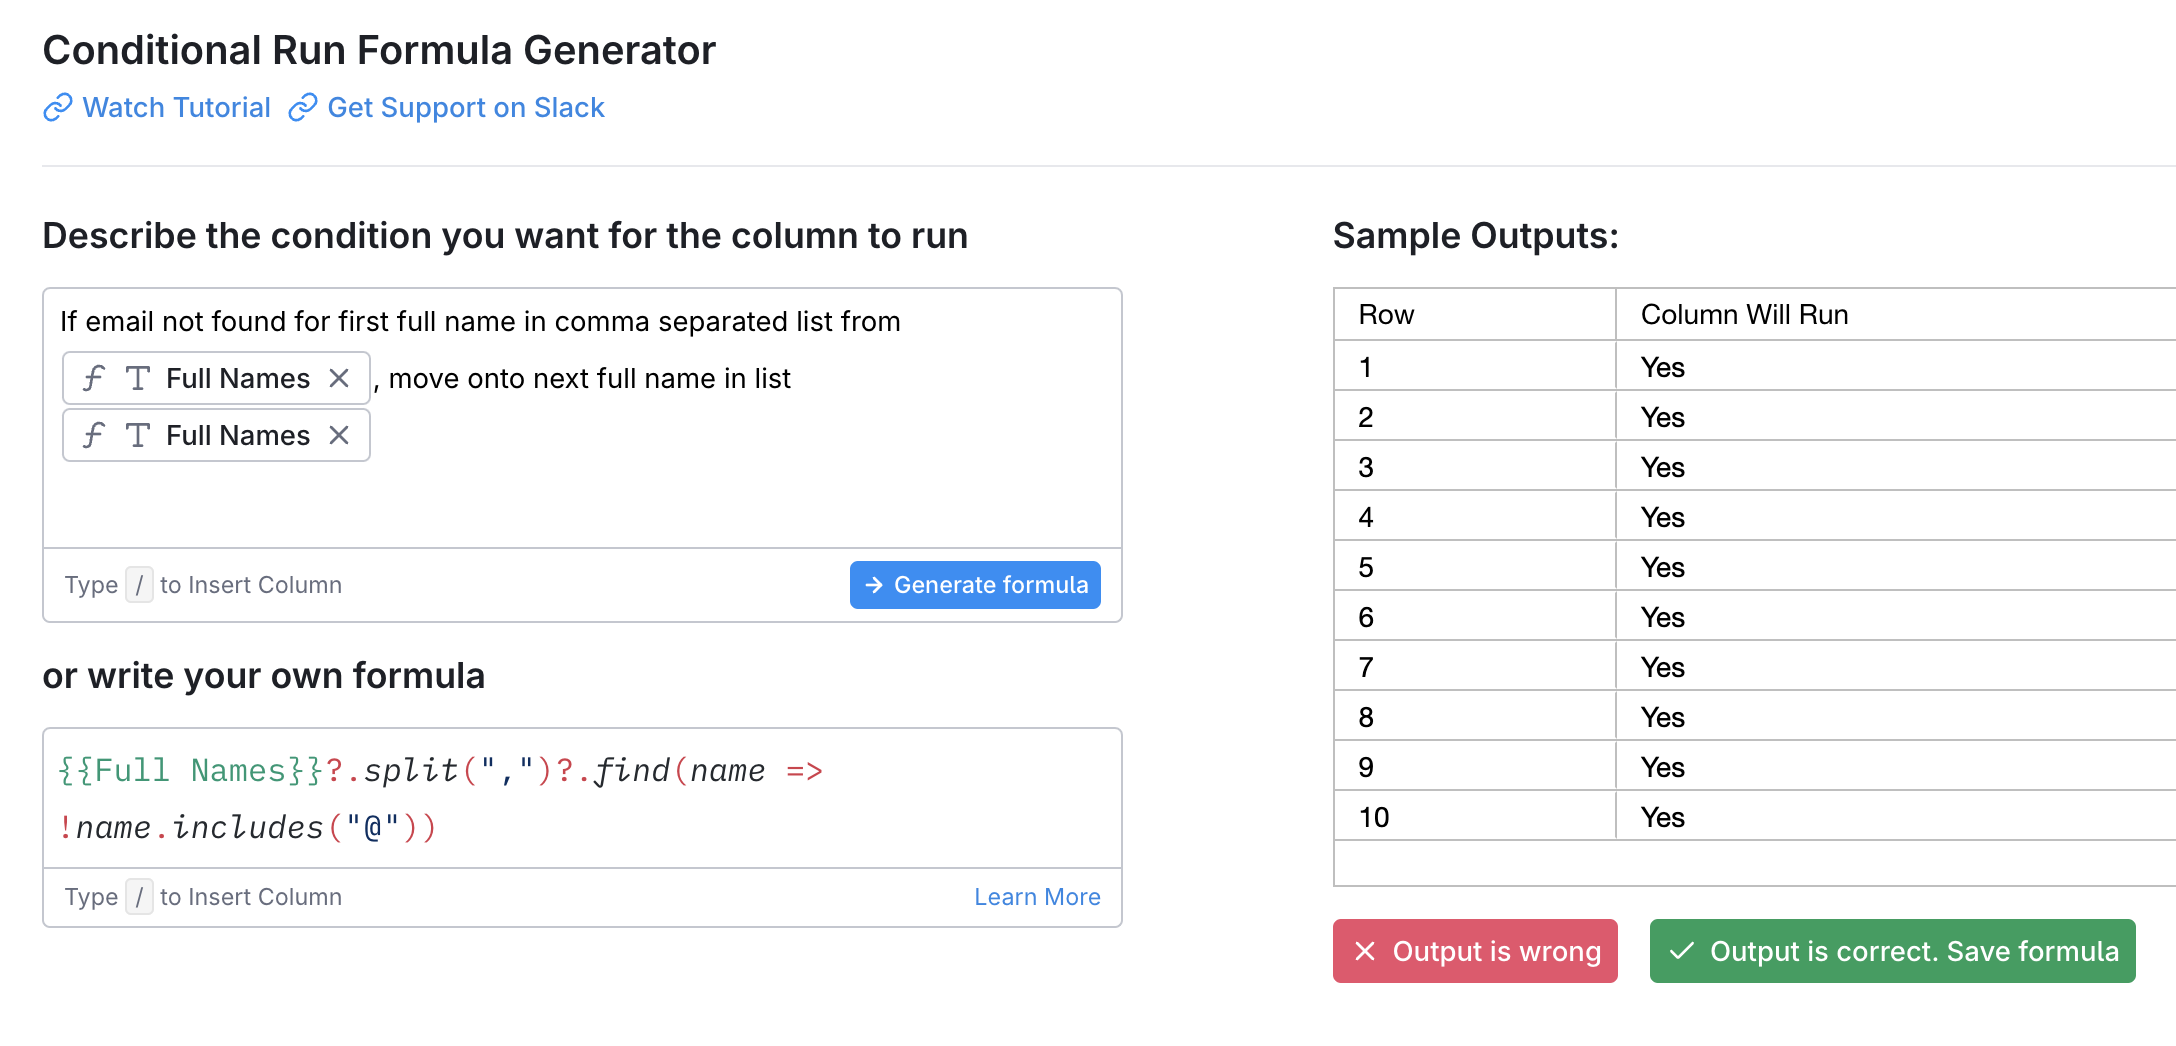This screenshot has width=2176, height=1046.
Task: Click the text type icon in second Full Names chip
Action: pos(138,435)
